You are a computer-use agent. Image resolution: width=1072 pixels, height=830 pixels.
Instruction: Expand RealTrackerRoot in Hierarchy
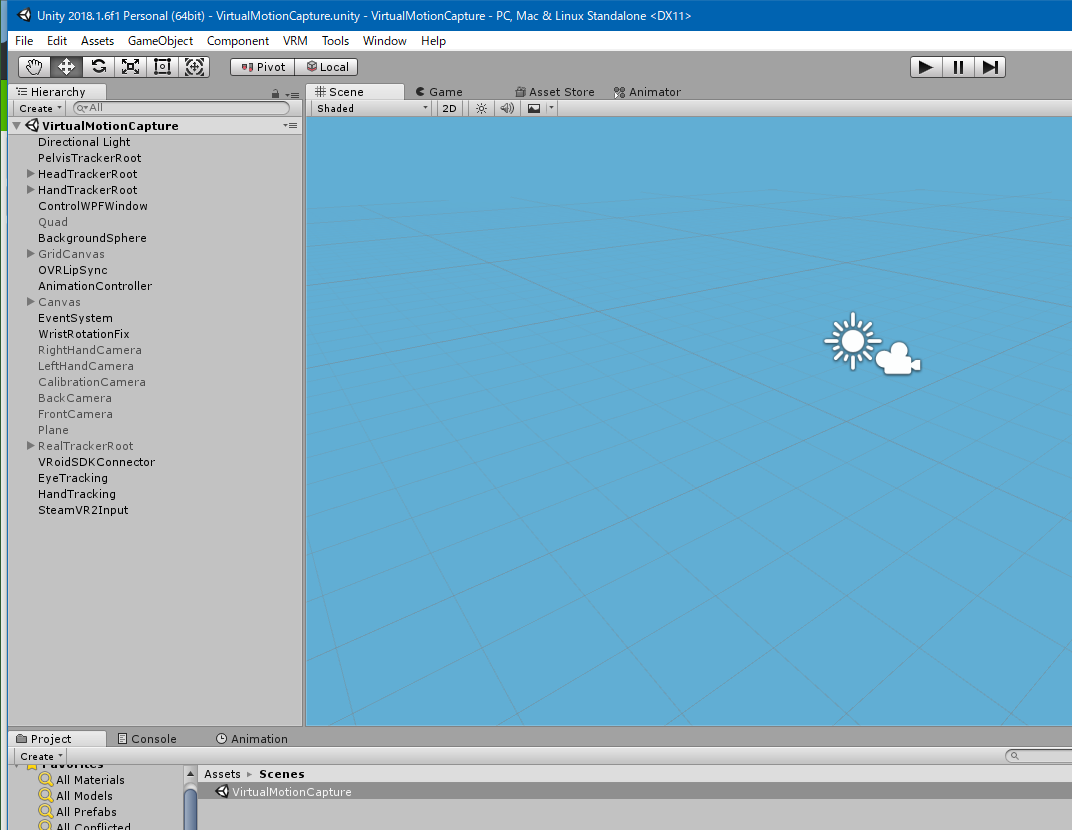coord(31,445)
